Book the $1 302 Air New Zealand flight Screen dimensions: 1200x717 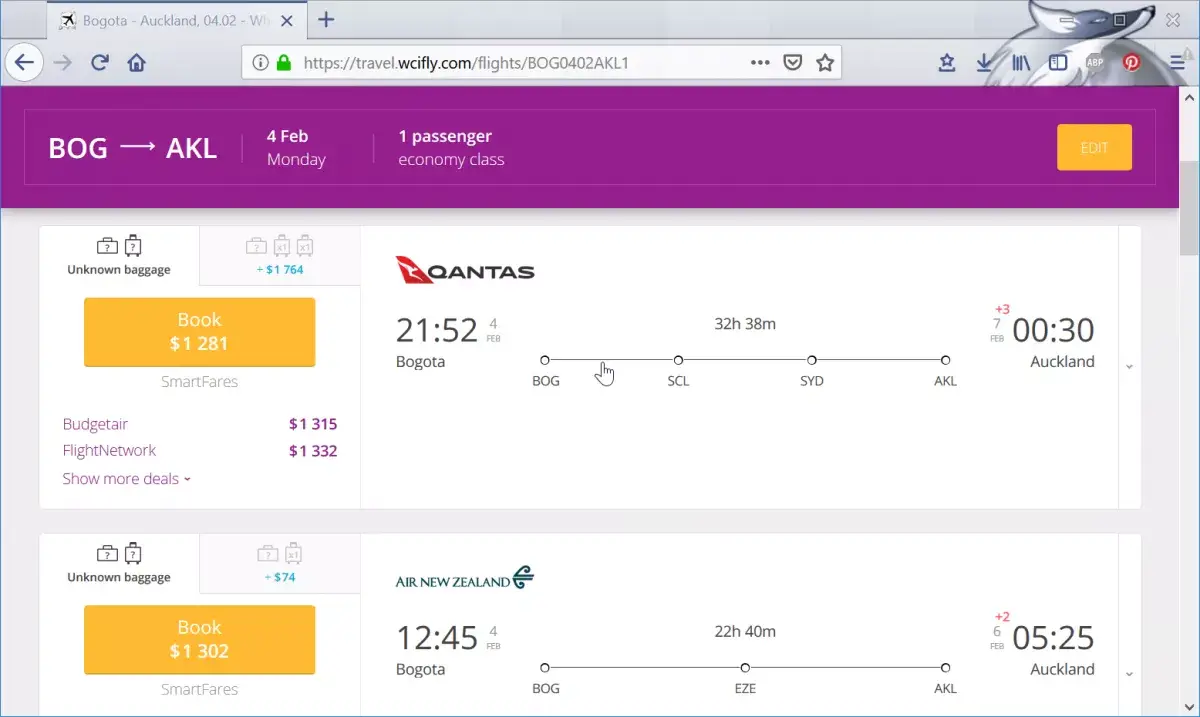click(199, 640)
